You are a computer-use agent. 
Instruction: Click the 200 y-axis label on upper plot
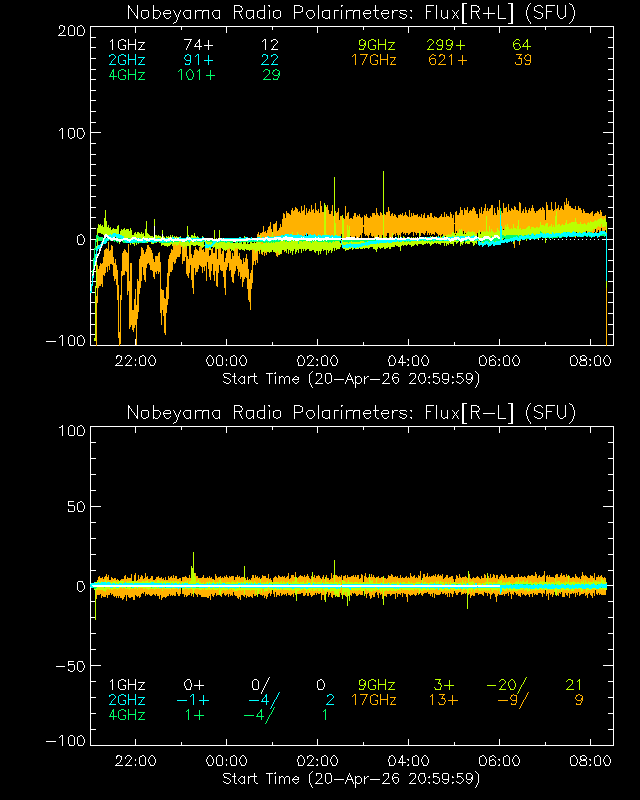click(x=70, y=31)
